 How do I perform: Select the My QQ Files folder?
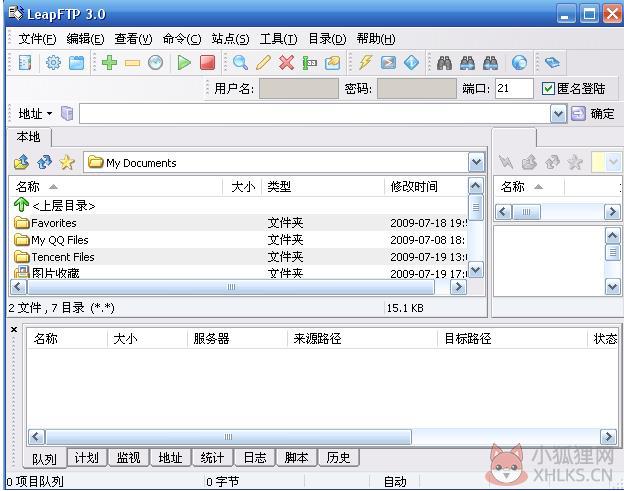(x=238, y=240)
